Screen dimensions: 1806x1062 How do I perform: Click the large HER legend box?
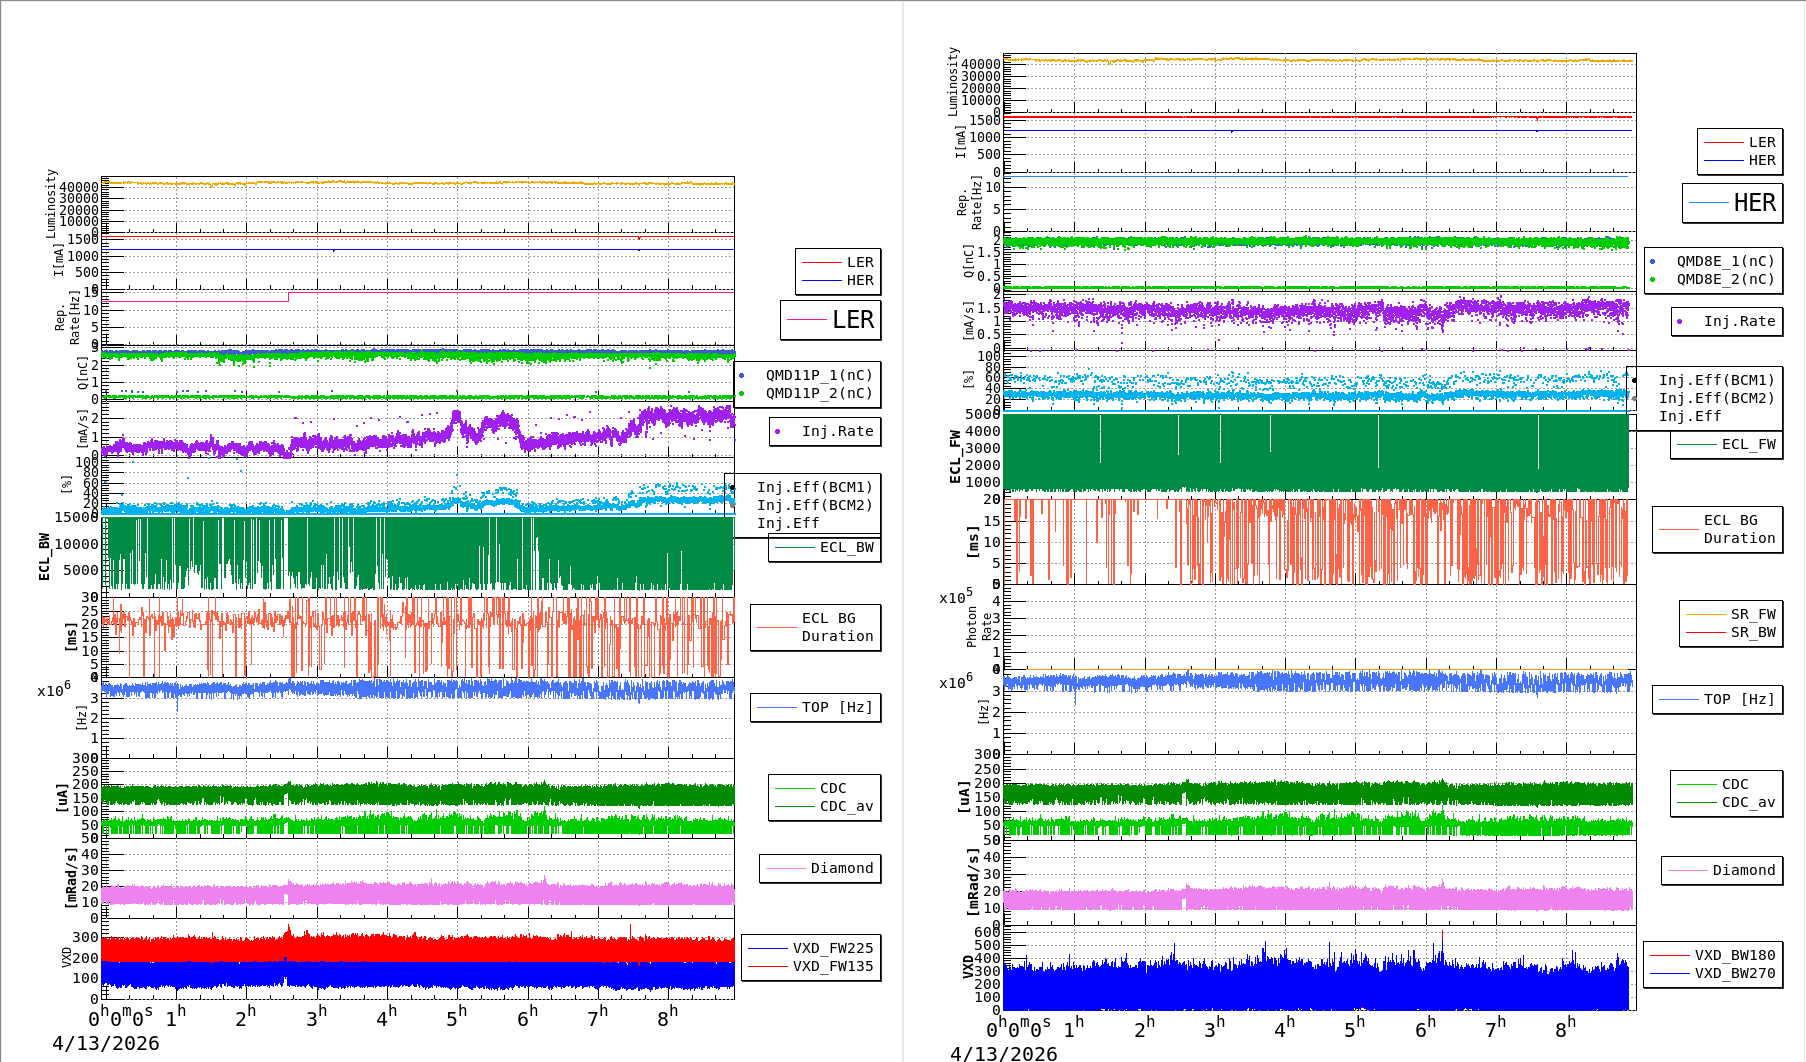(x=1733, y=203)
